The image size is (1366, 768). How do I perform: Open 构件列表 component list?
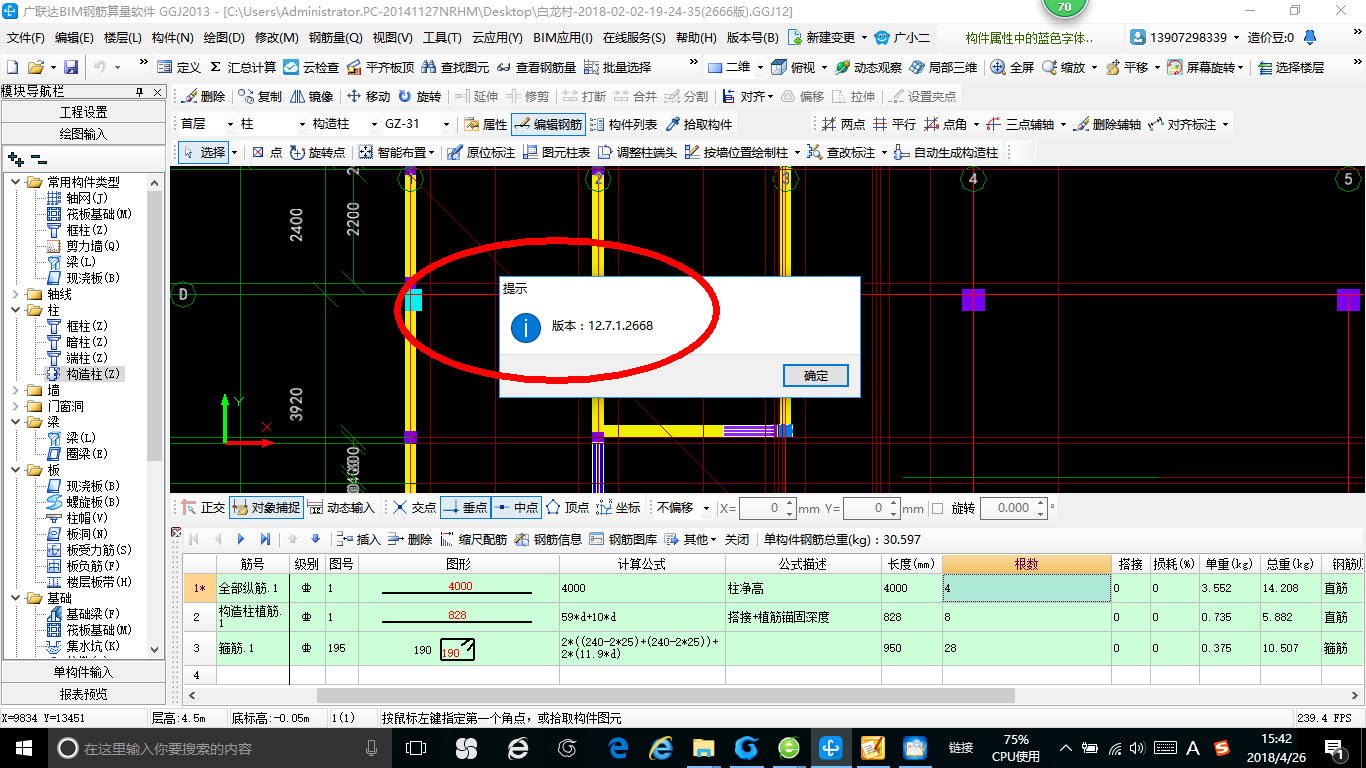click(x=623, y=125)
